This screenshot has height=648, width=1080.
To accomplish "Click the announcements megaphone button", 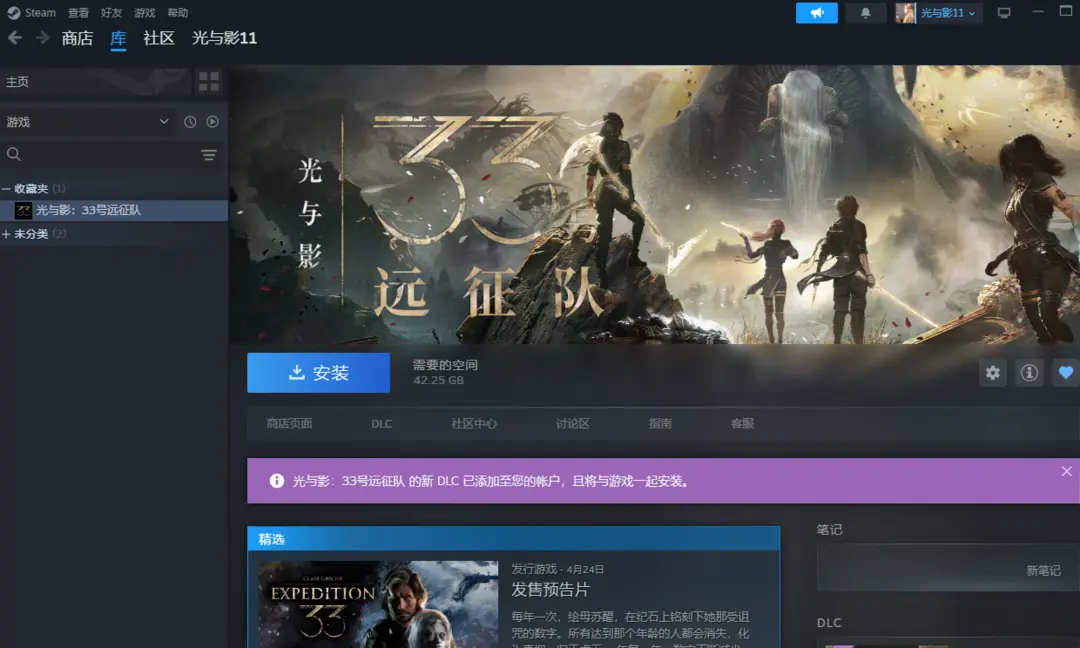I will (816, 12).
